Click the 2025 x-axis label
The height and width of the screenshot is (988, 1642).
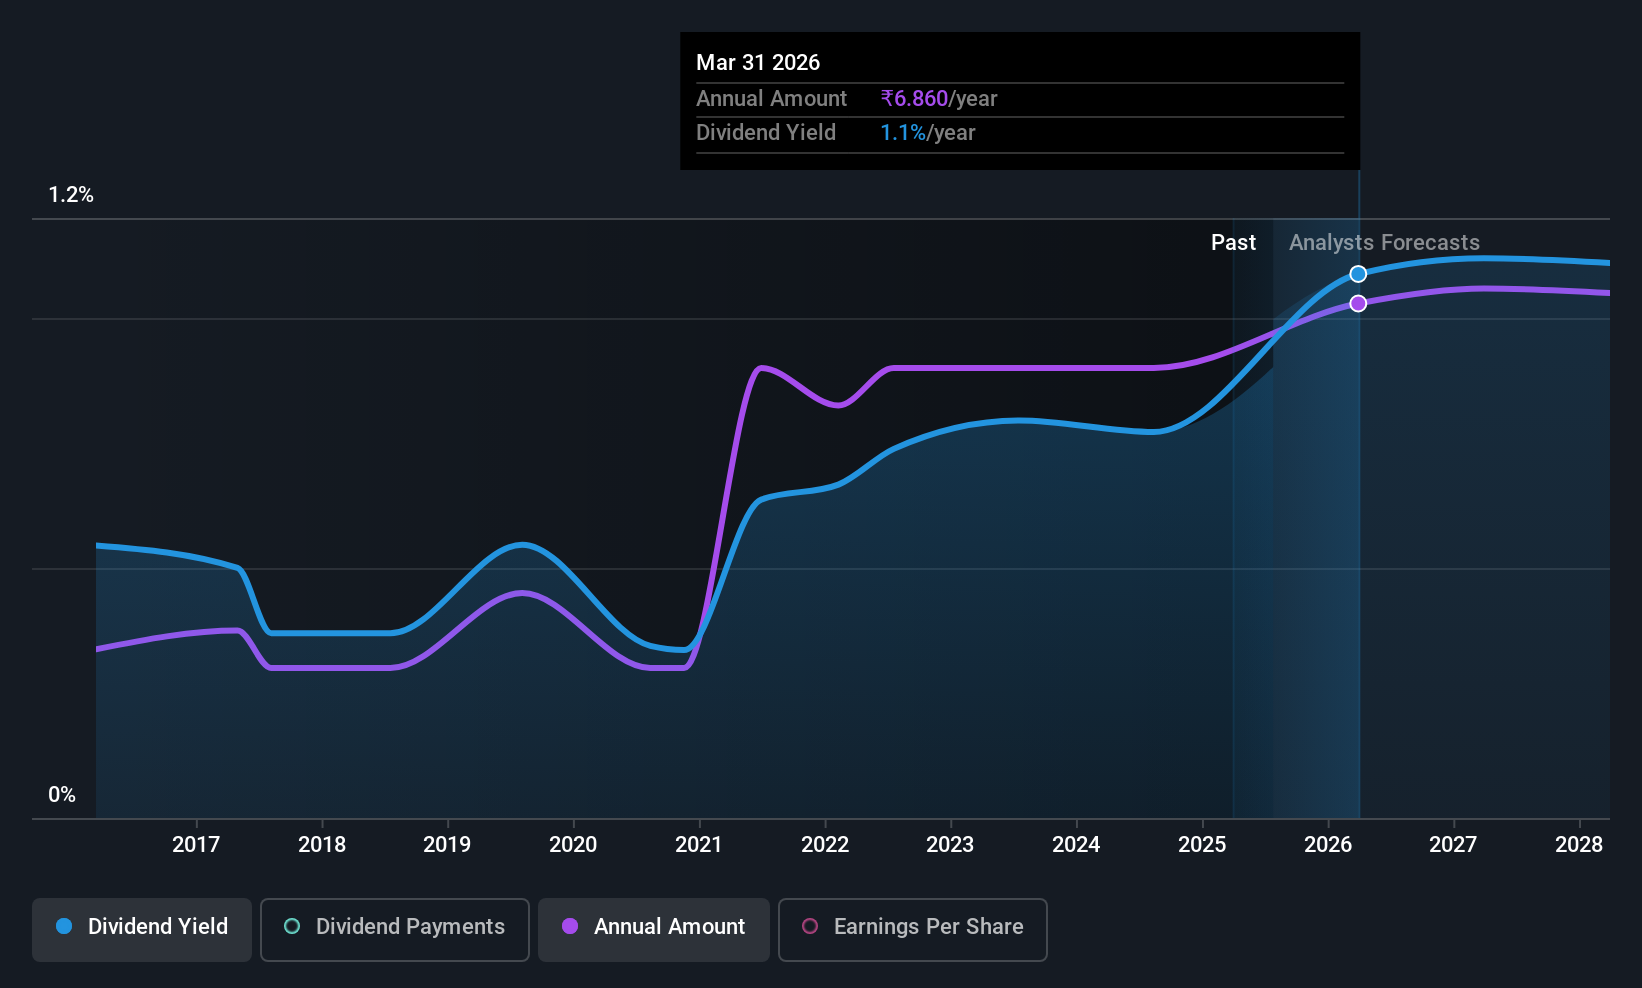click(1202, 845)
